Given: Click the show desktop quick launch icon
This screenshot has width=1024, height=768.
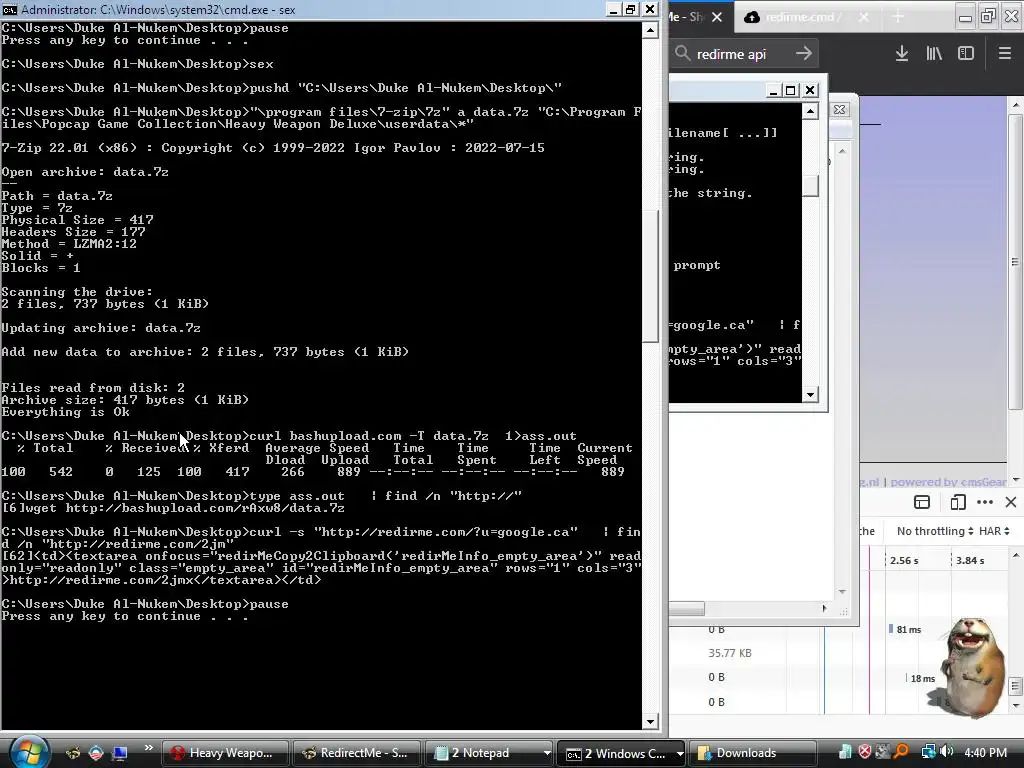Looking at the screenshot, I should (120, 753).
